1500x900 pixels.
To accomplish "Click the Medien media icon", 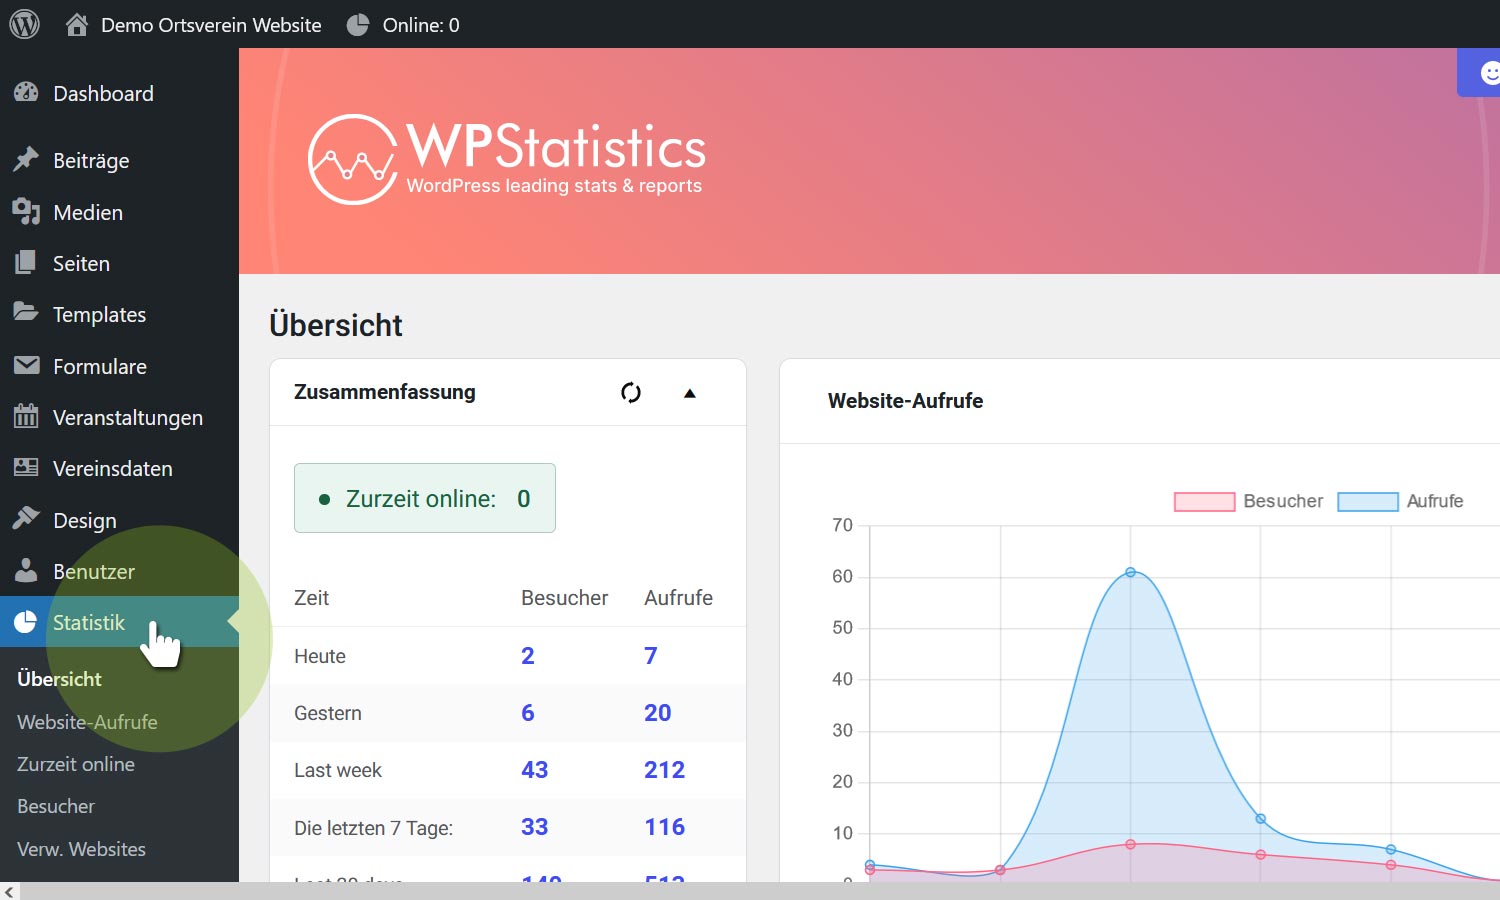I will point(26,212).
